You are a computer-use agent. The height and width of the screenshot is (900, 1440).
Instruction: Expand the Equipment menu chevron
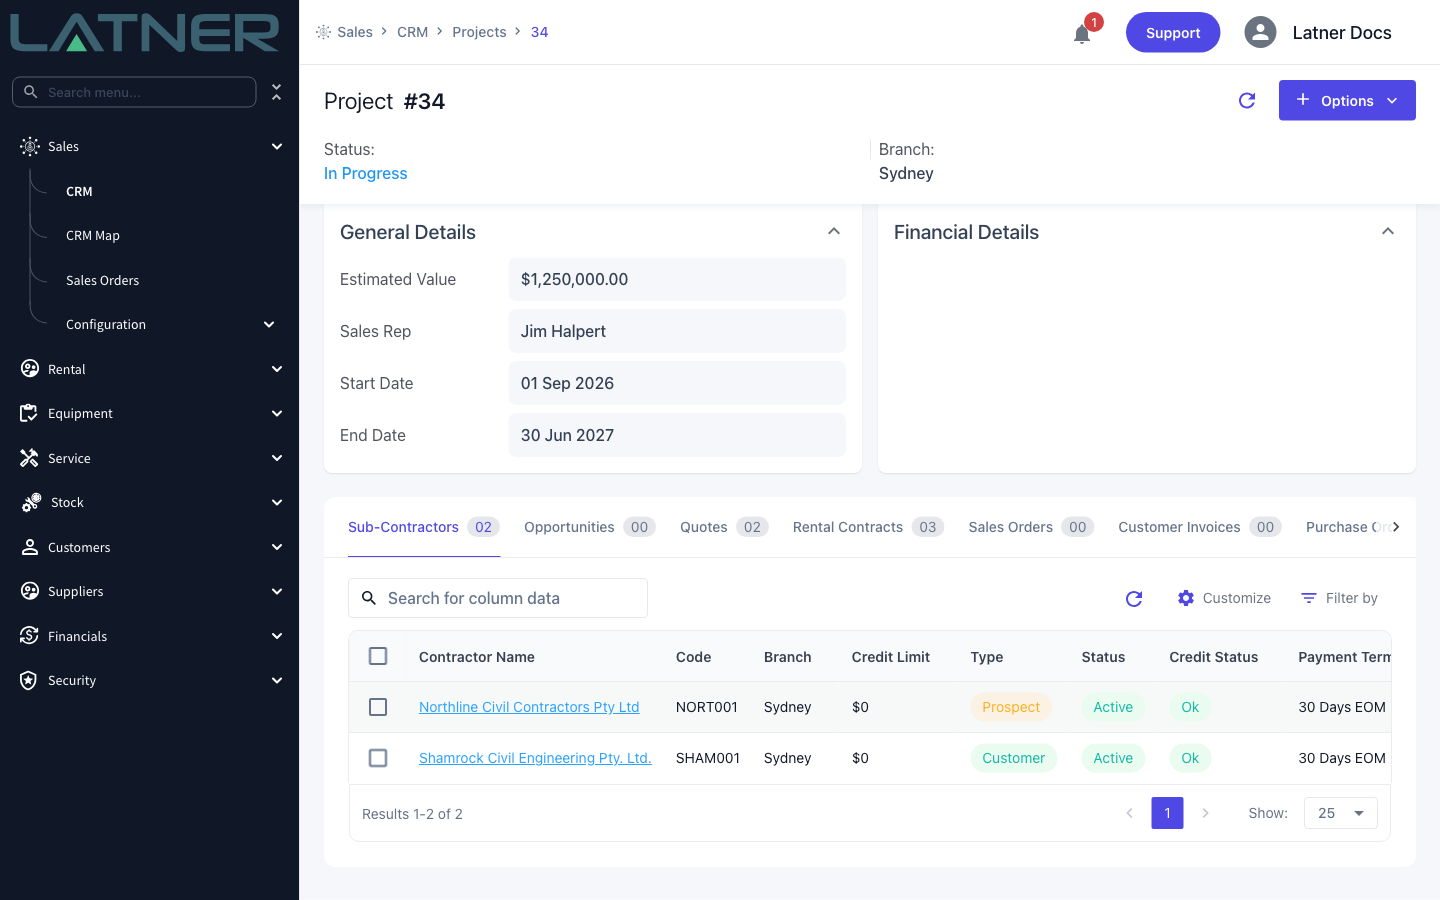point(277,413)
